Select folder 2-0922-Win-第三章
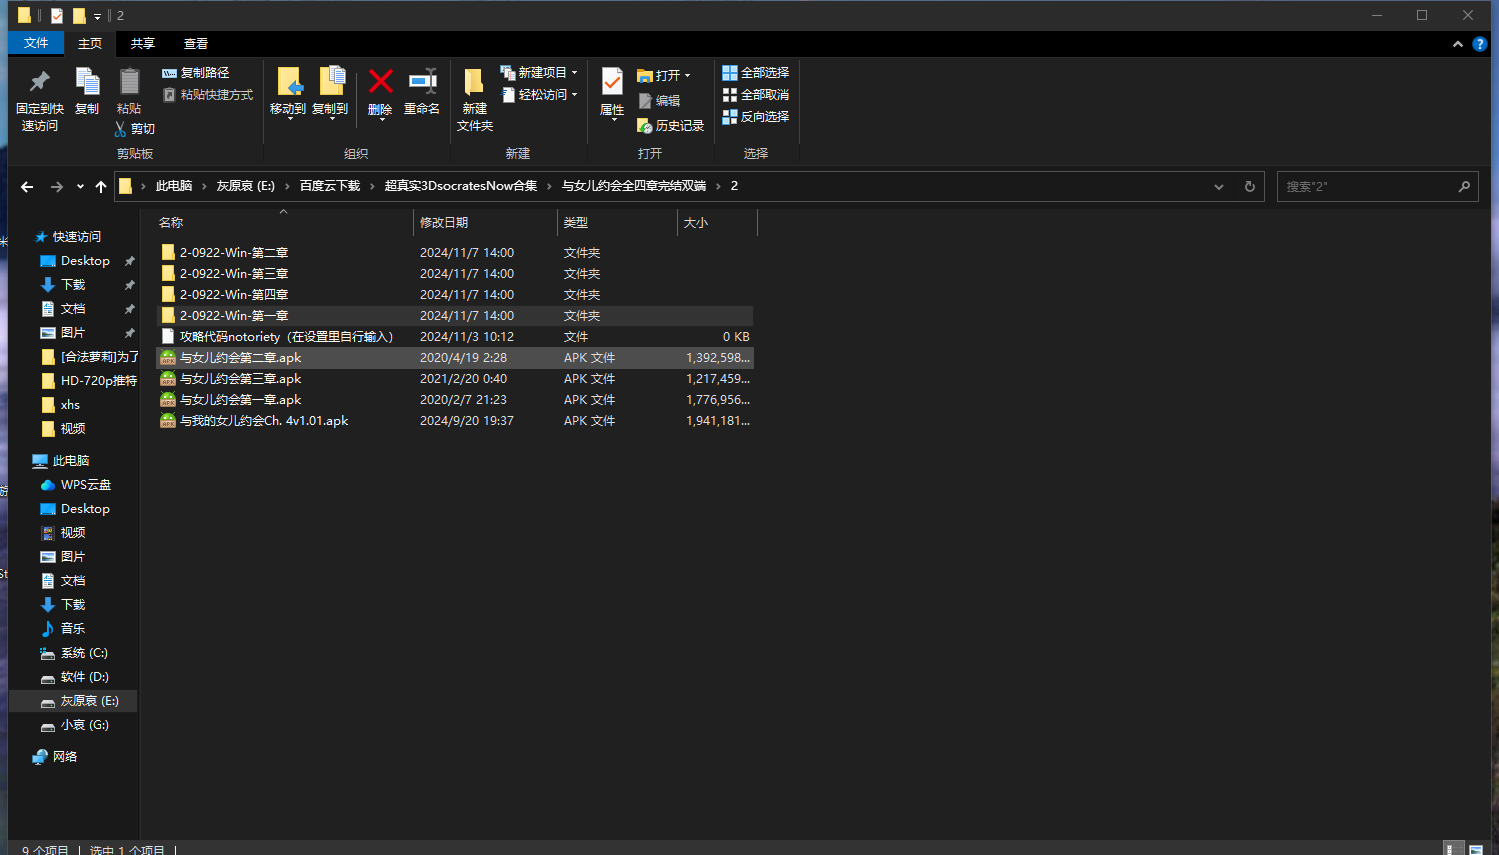Screen dimensions: 1499x855 pyautogui.click(x=455, y=274)
